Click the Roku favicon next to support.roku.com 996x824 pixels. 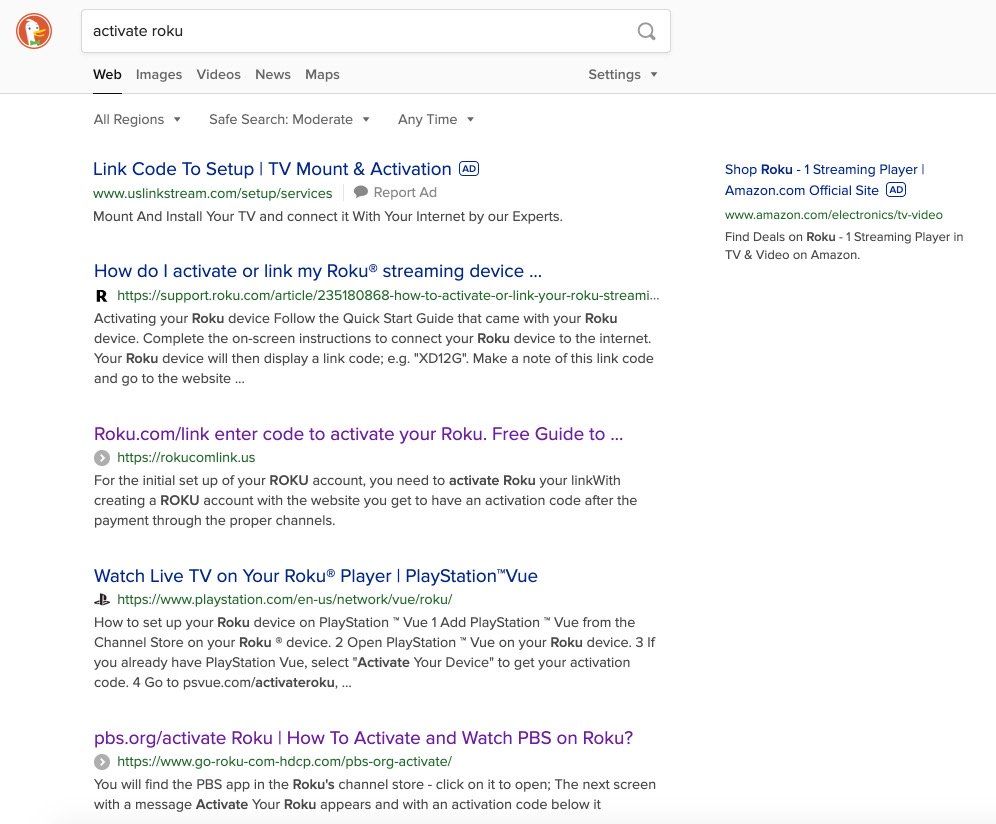pos(102,295)
